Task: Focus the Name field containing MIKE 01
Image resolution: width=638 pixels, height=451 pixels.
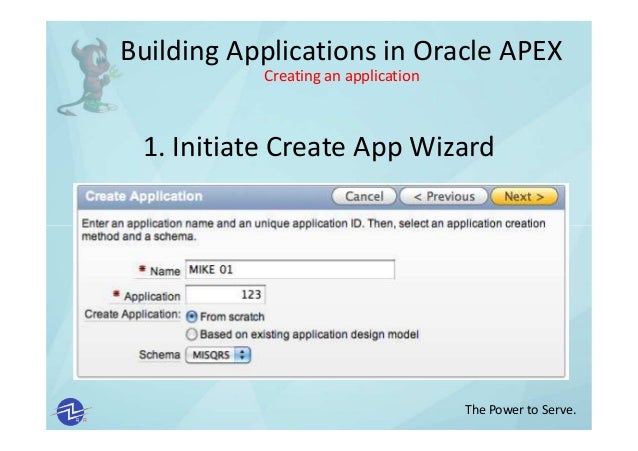Action: coord(290,269)
